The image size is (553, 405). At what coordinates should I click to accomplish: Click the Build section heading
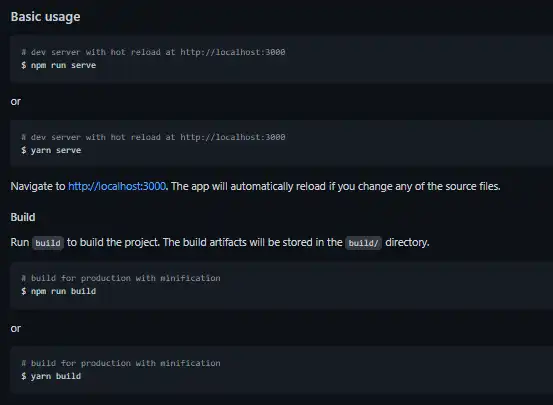coord(23,217)
